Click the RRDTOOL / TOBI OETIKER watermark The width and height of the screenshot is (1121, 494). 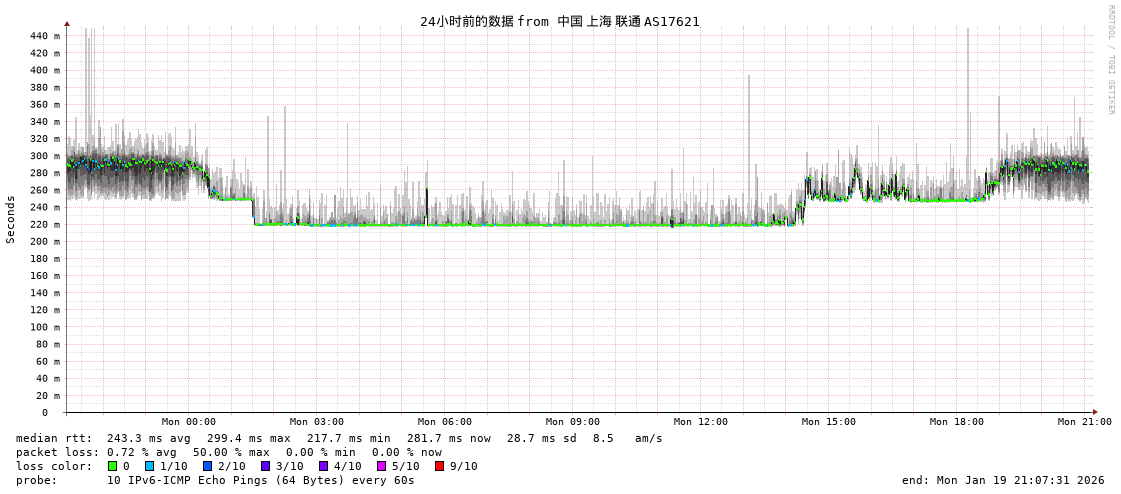click(1110, 60)
